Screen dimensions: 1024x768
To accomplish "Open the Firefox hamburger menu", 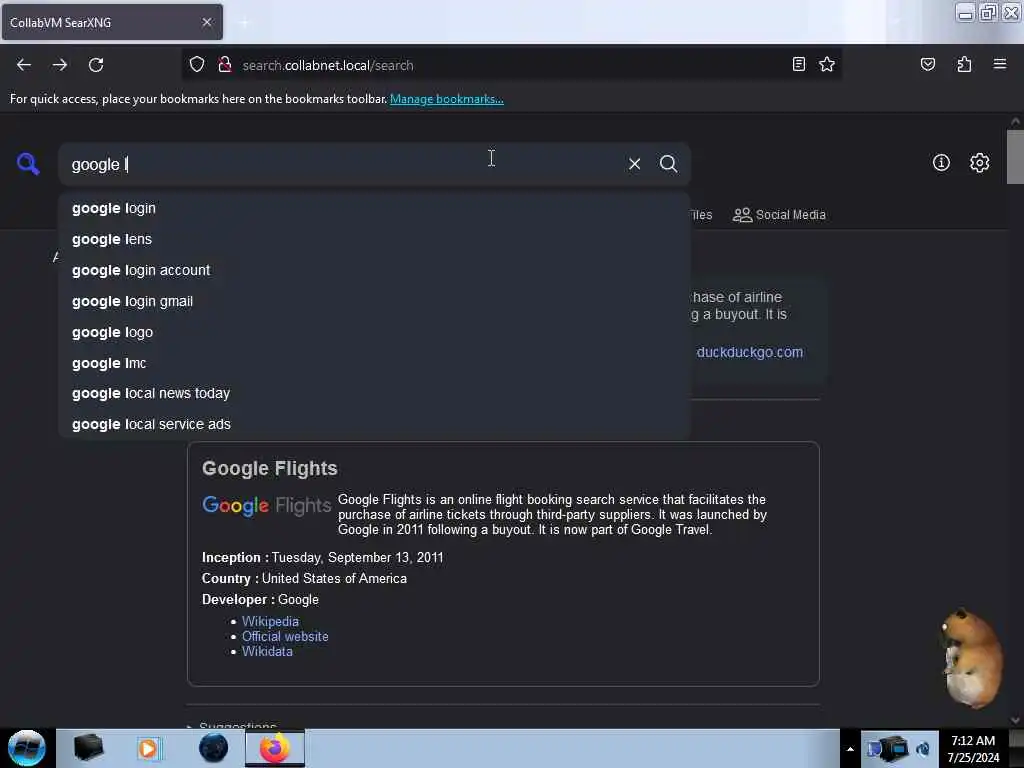I will (x=999, y=64).
